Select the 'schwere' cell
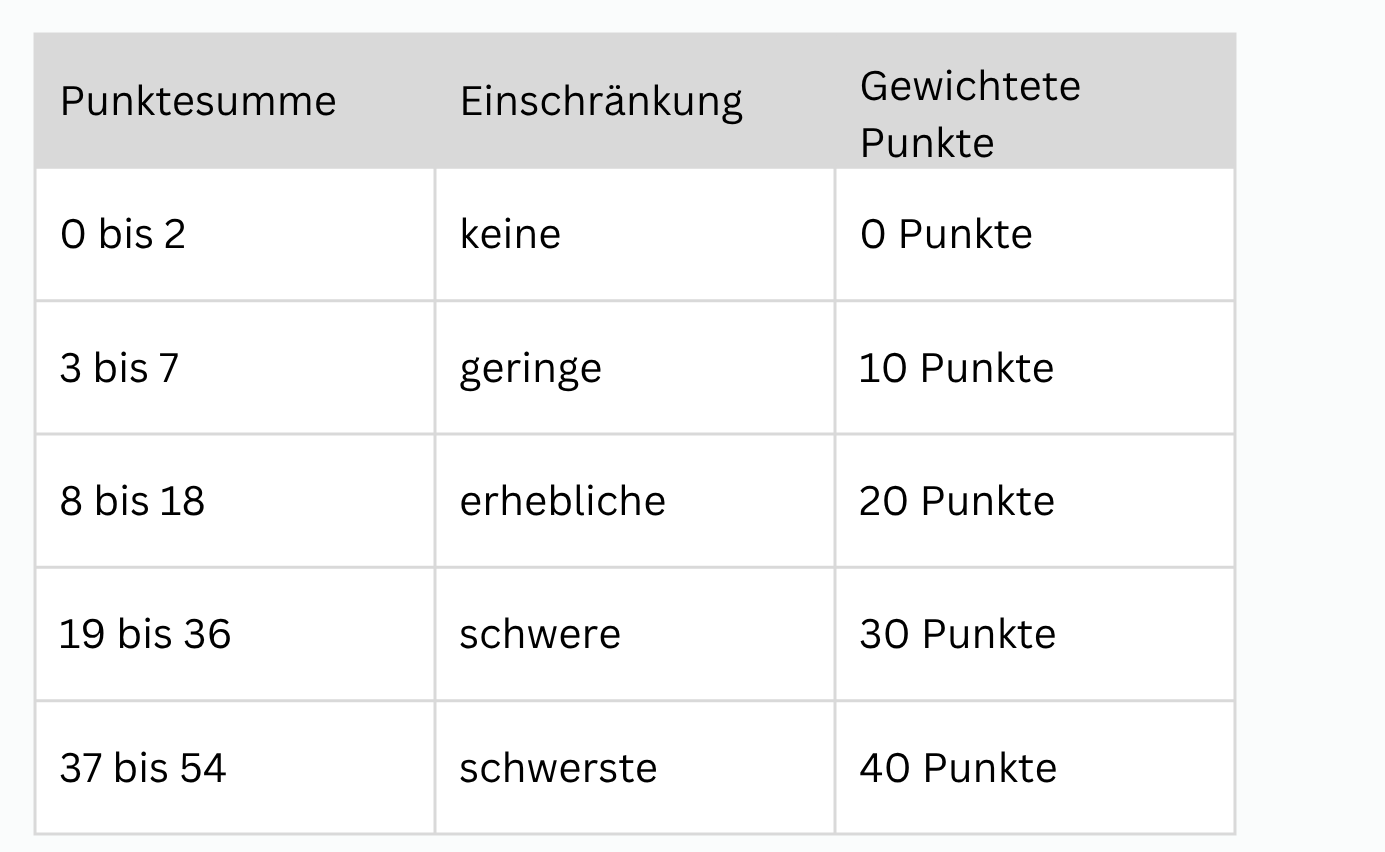Viewport: 1385px width, 852px height. pos(635,634)
